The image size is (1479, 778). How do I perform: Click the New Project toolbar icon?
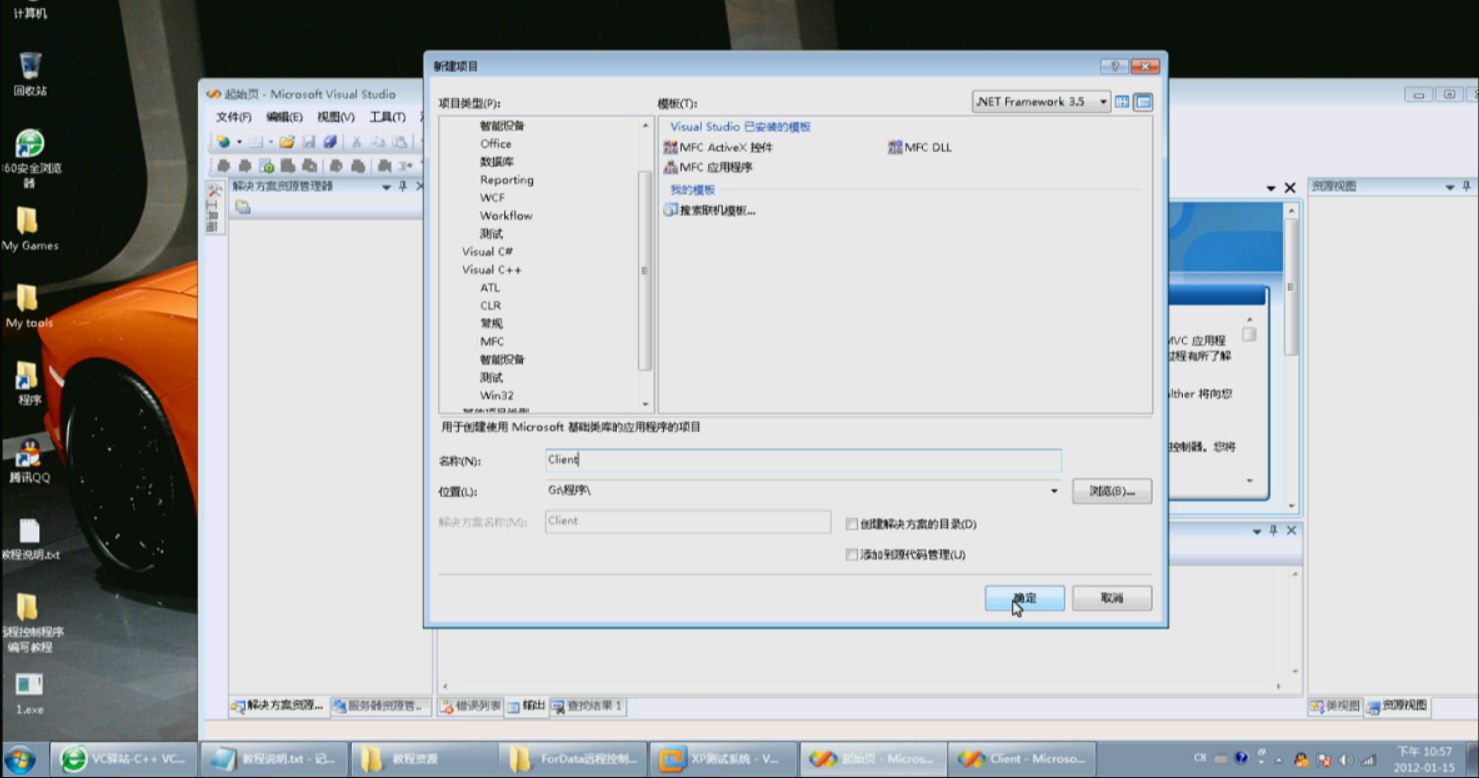click(223, 142)
